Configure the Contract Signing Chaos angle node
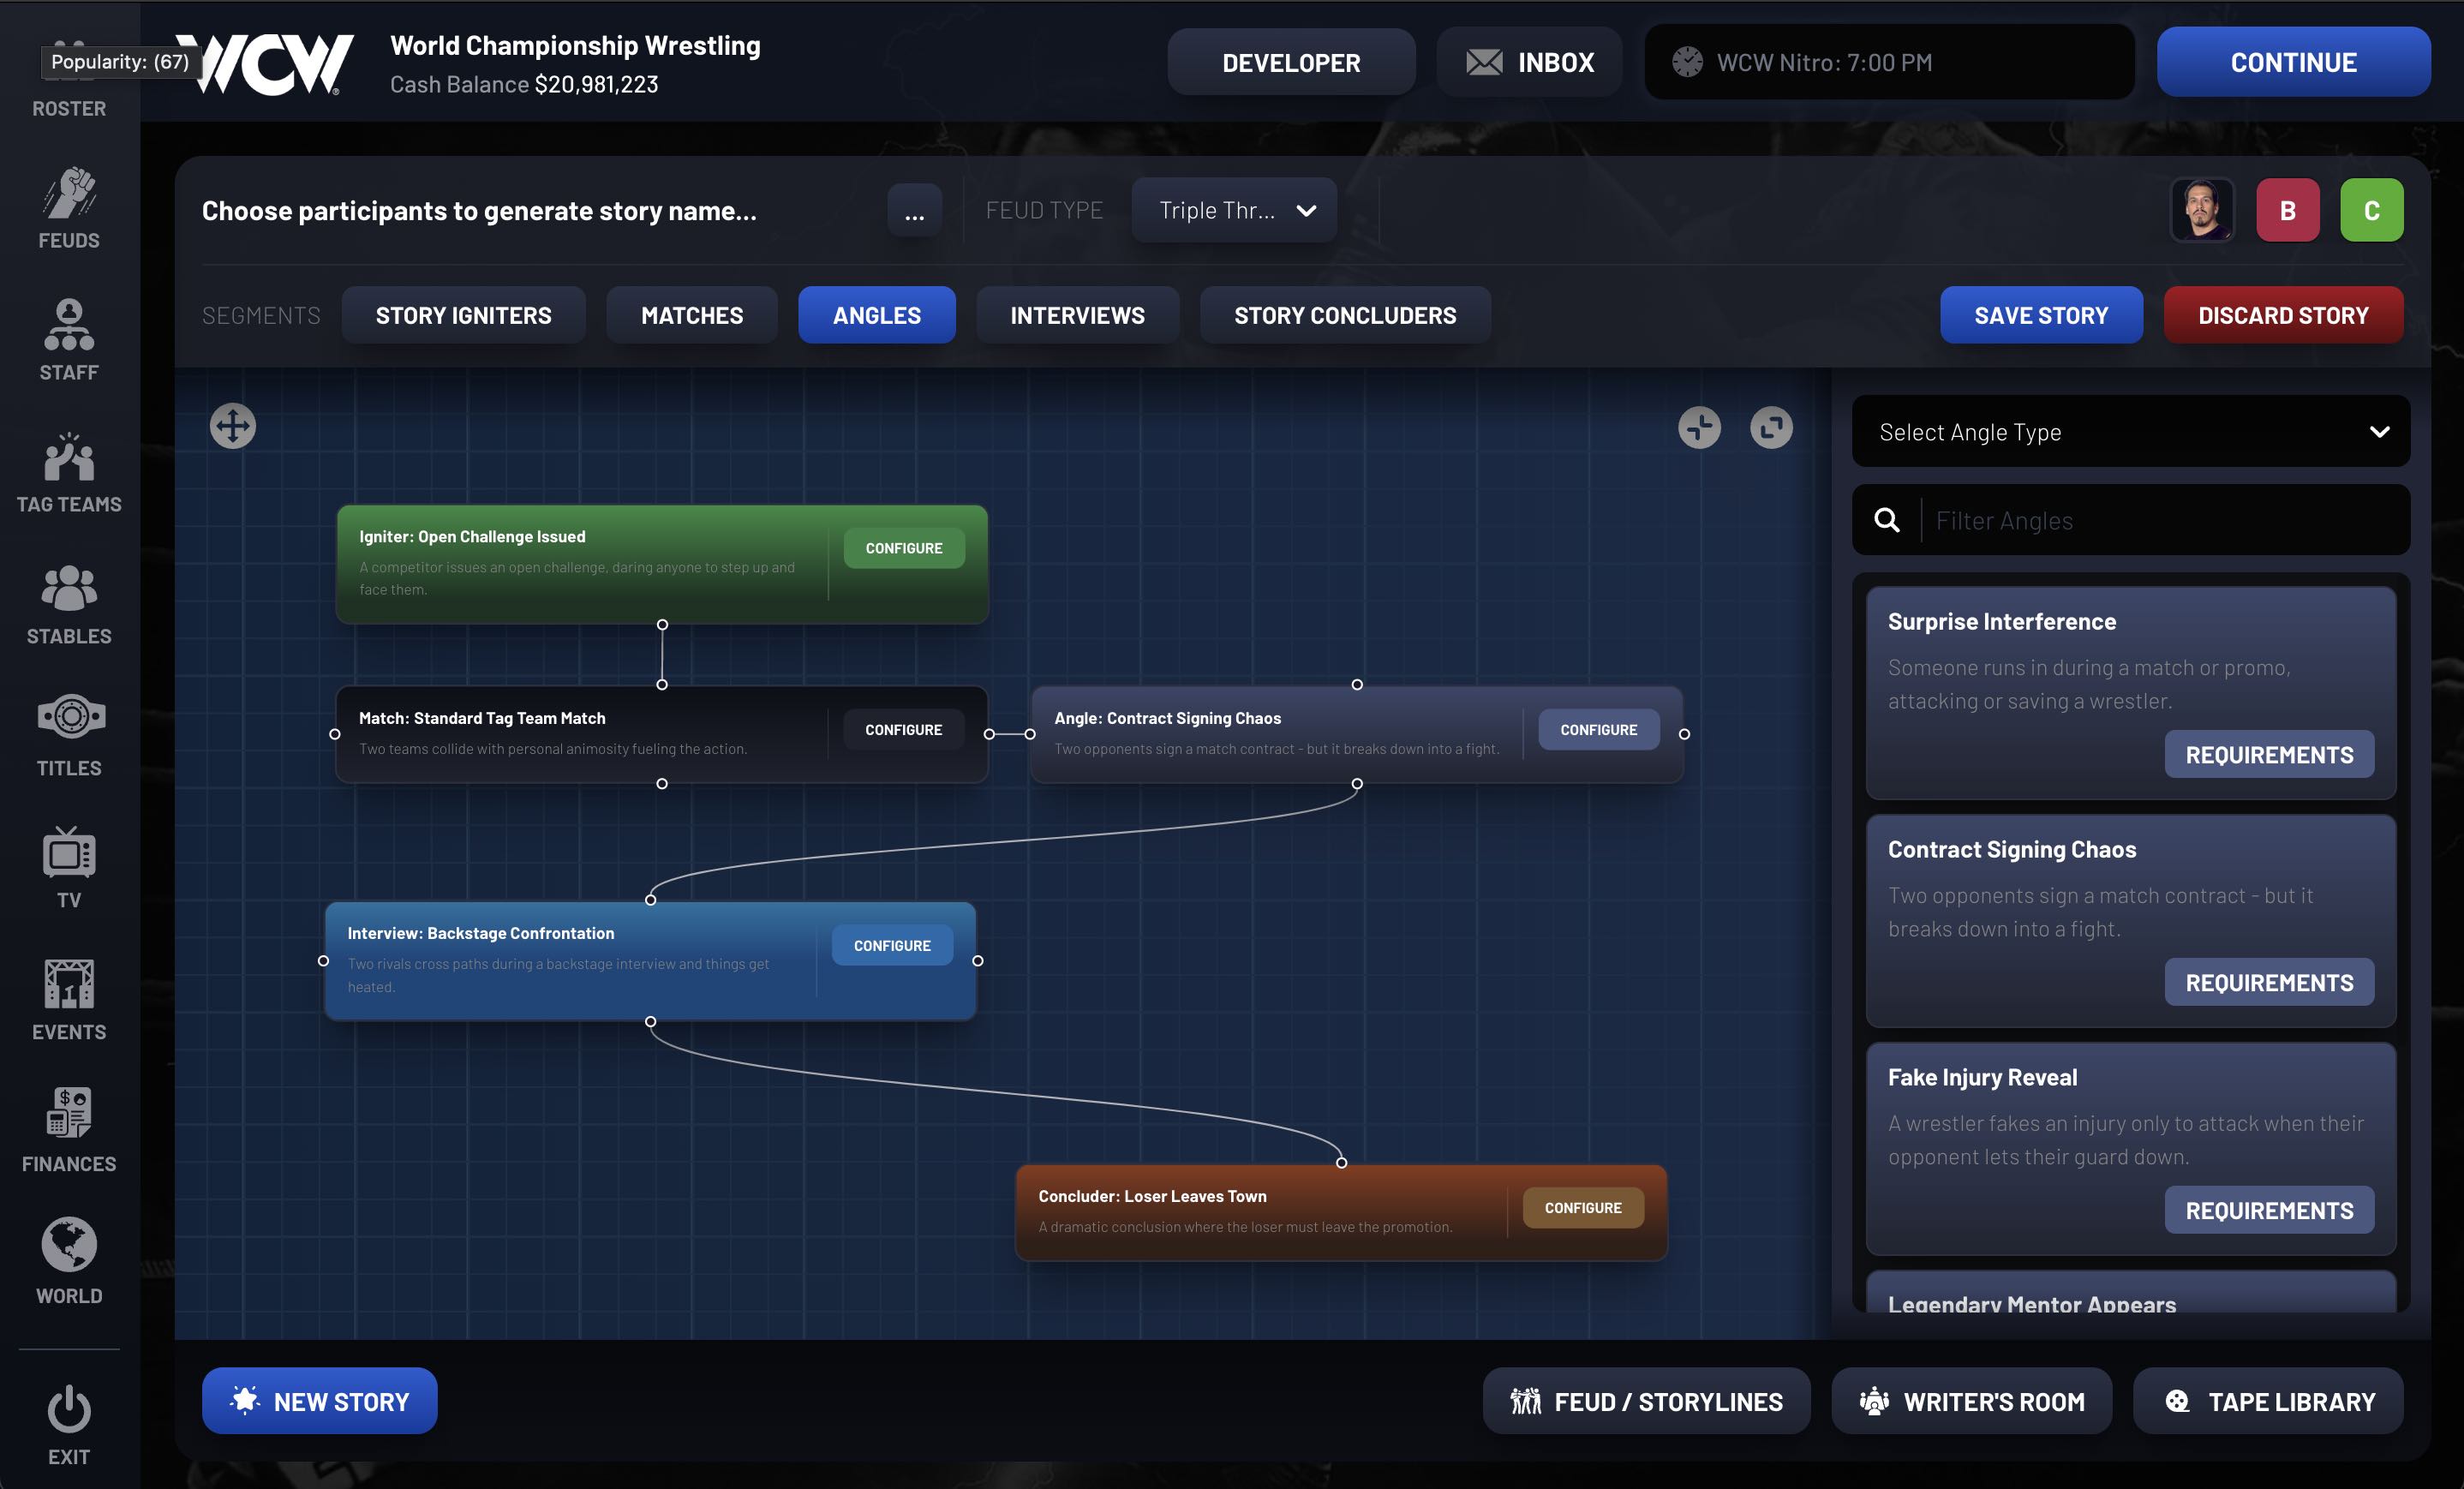2464x1489 pixels. tap(1599, 730)
